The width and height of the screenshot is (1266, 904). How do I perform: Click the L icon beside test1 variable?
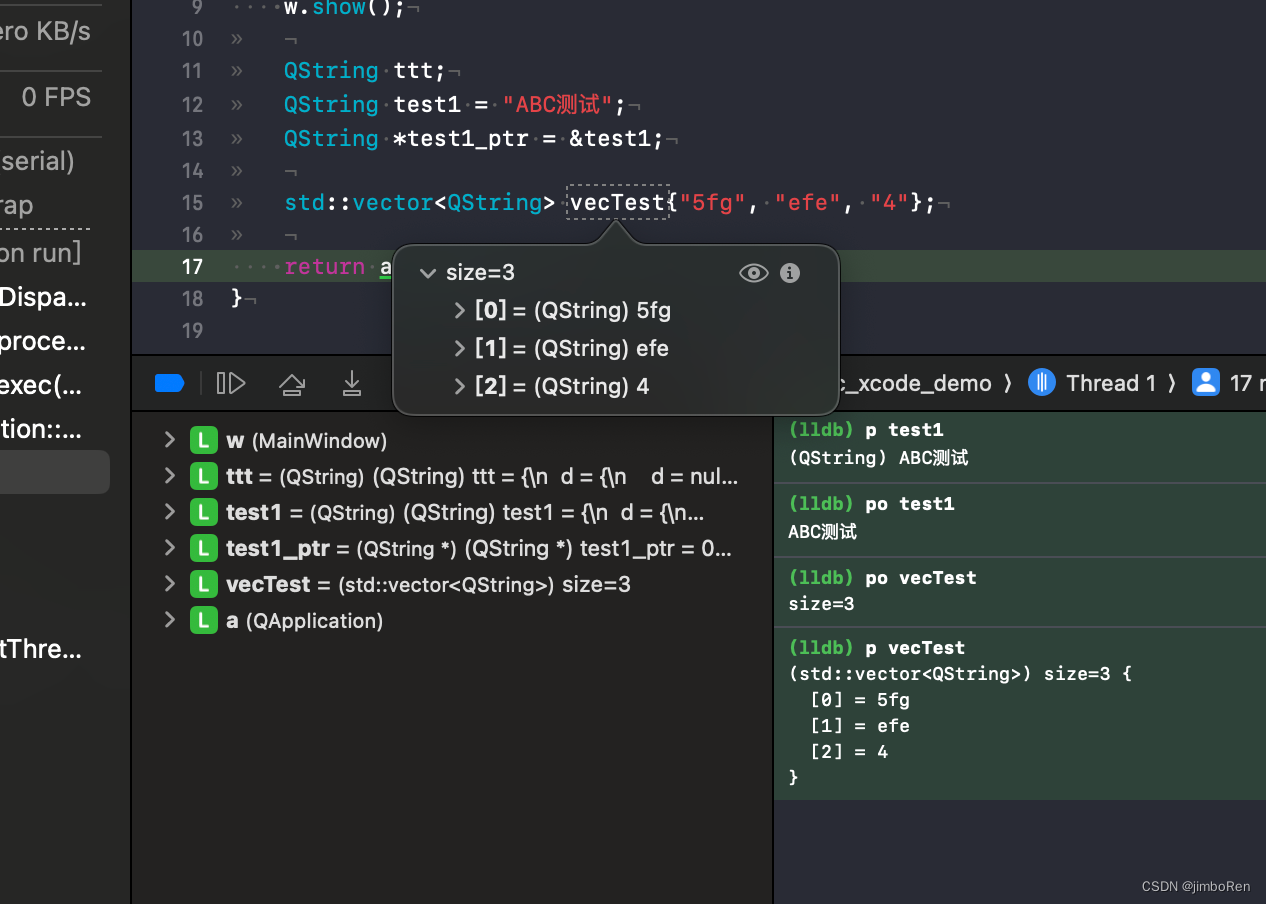click(203, 512)
